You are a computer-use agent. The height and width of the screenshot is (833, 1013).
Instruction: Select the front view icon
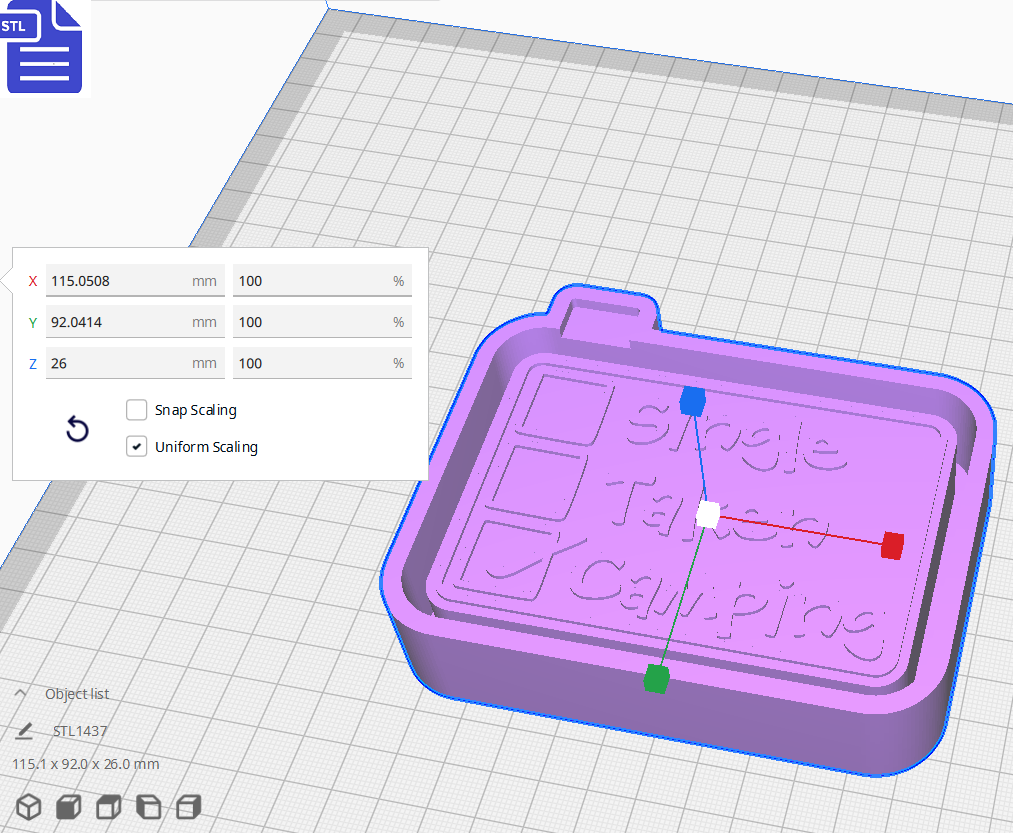point(67,807)
